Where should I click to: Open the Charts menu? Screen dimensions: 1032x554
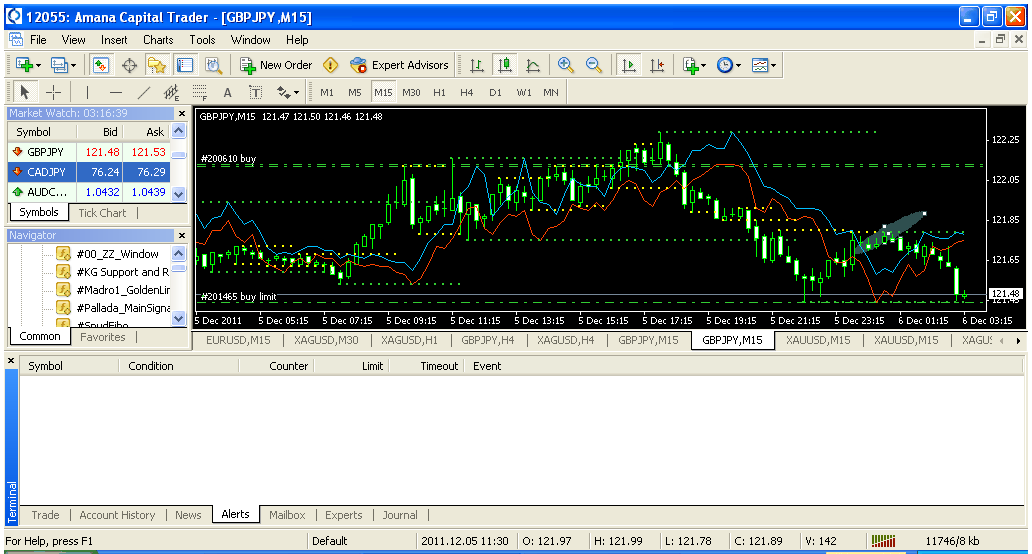pos(157,40)
